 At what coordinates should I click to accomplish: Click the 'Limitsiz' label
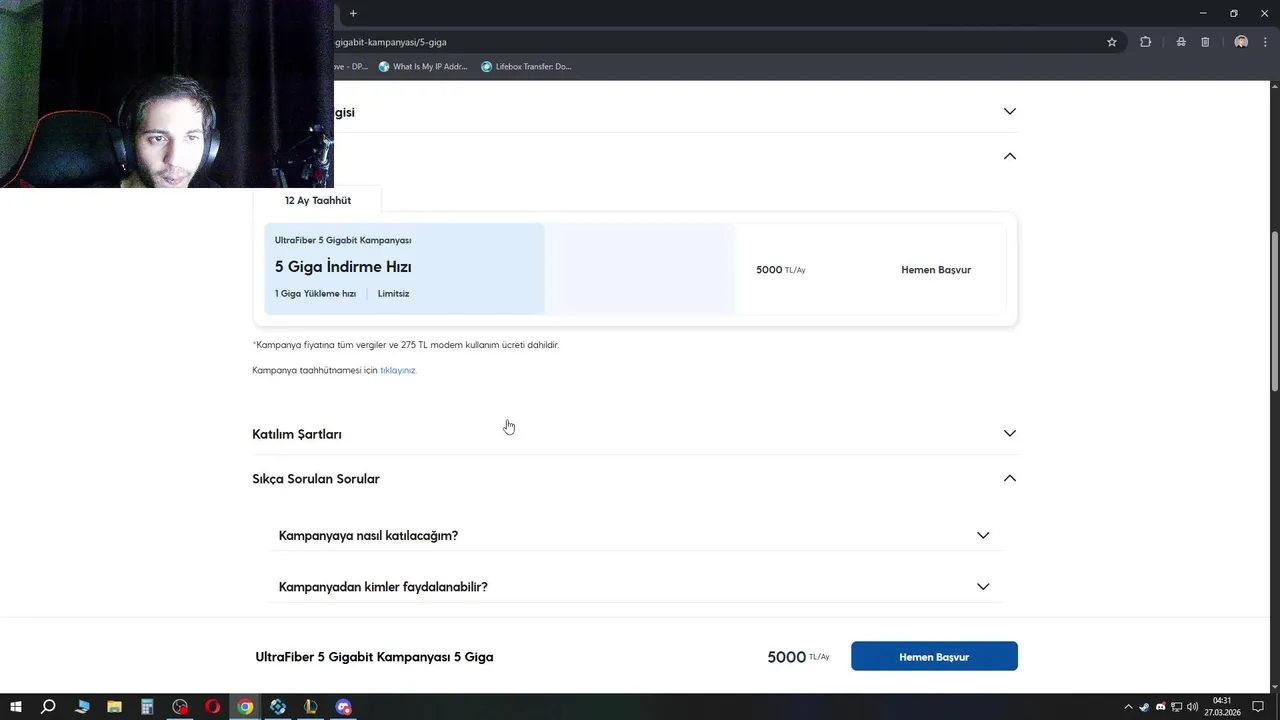(393, 294)
